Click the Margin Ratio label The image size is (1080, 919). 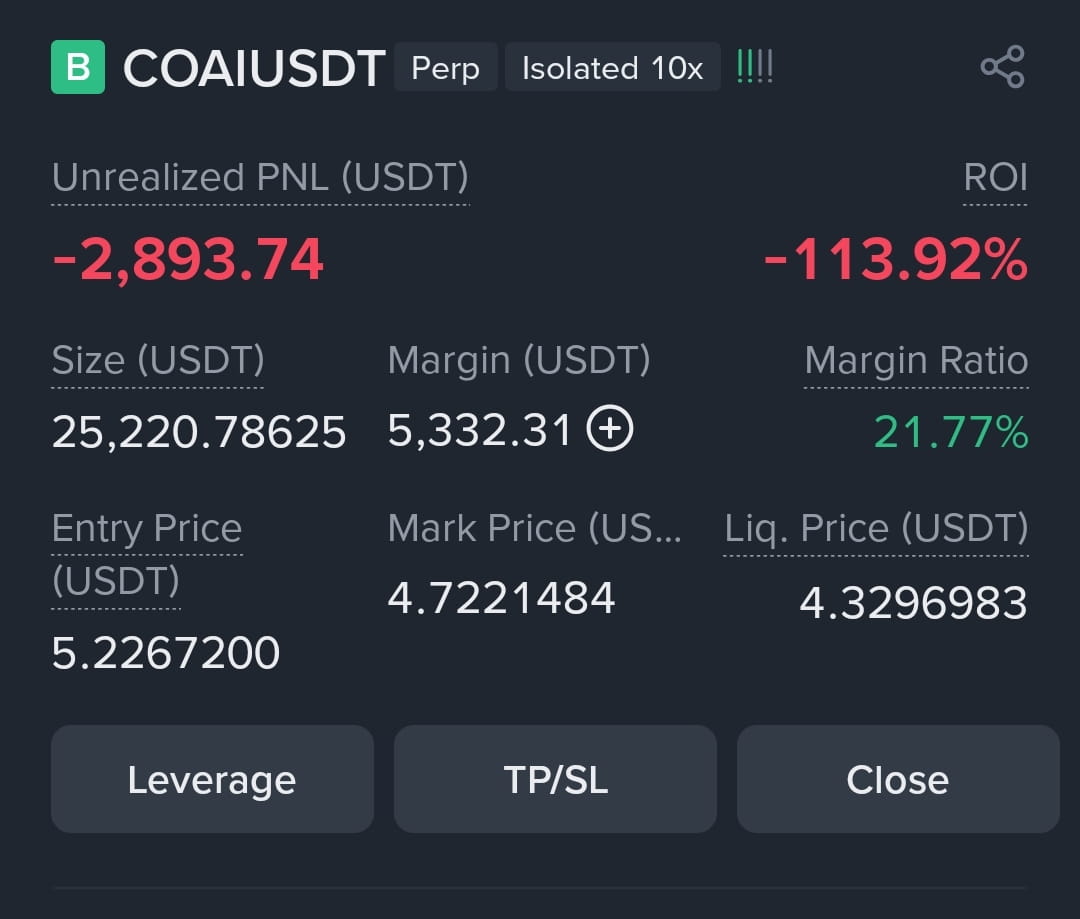click(x=916, y=361)
